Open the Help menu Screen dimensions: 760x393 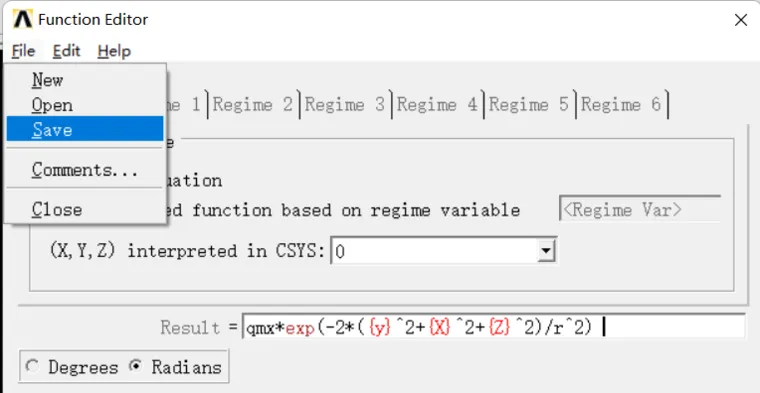[114, 51]
